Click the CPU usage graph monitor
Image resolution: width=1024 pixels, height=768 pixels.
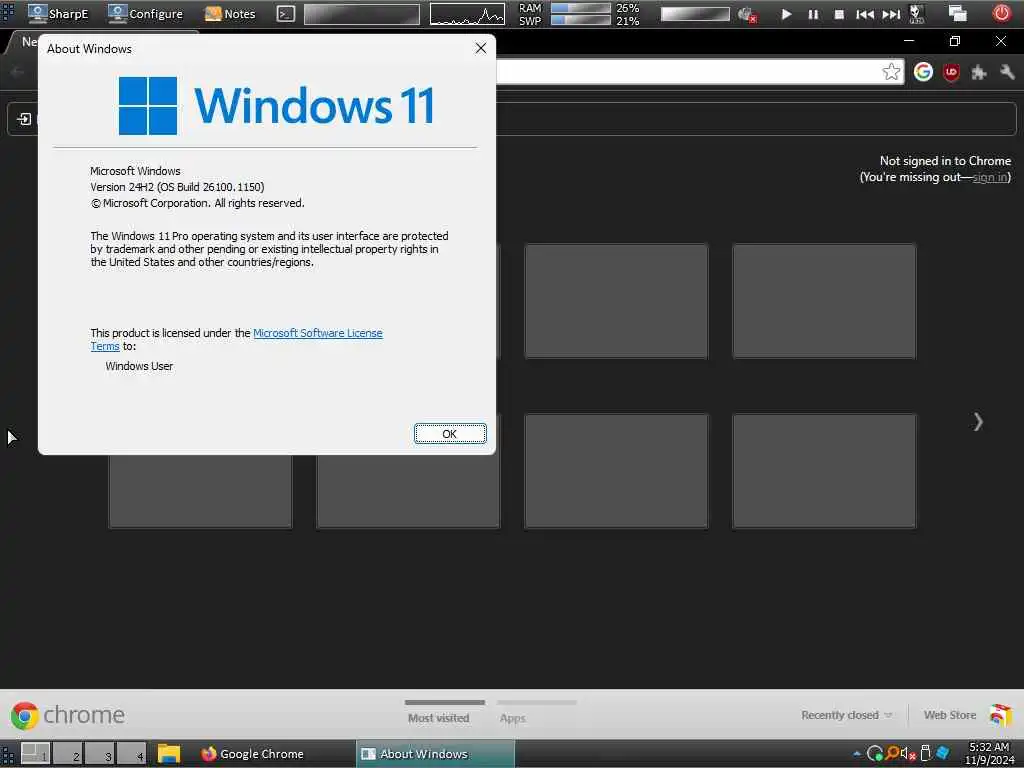tap(467, 14)
